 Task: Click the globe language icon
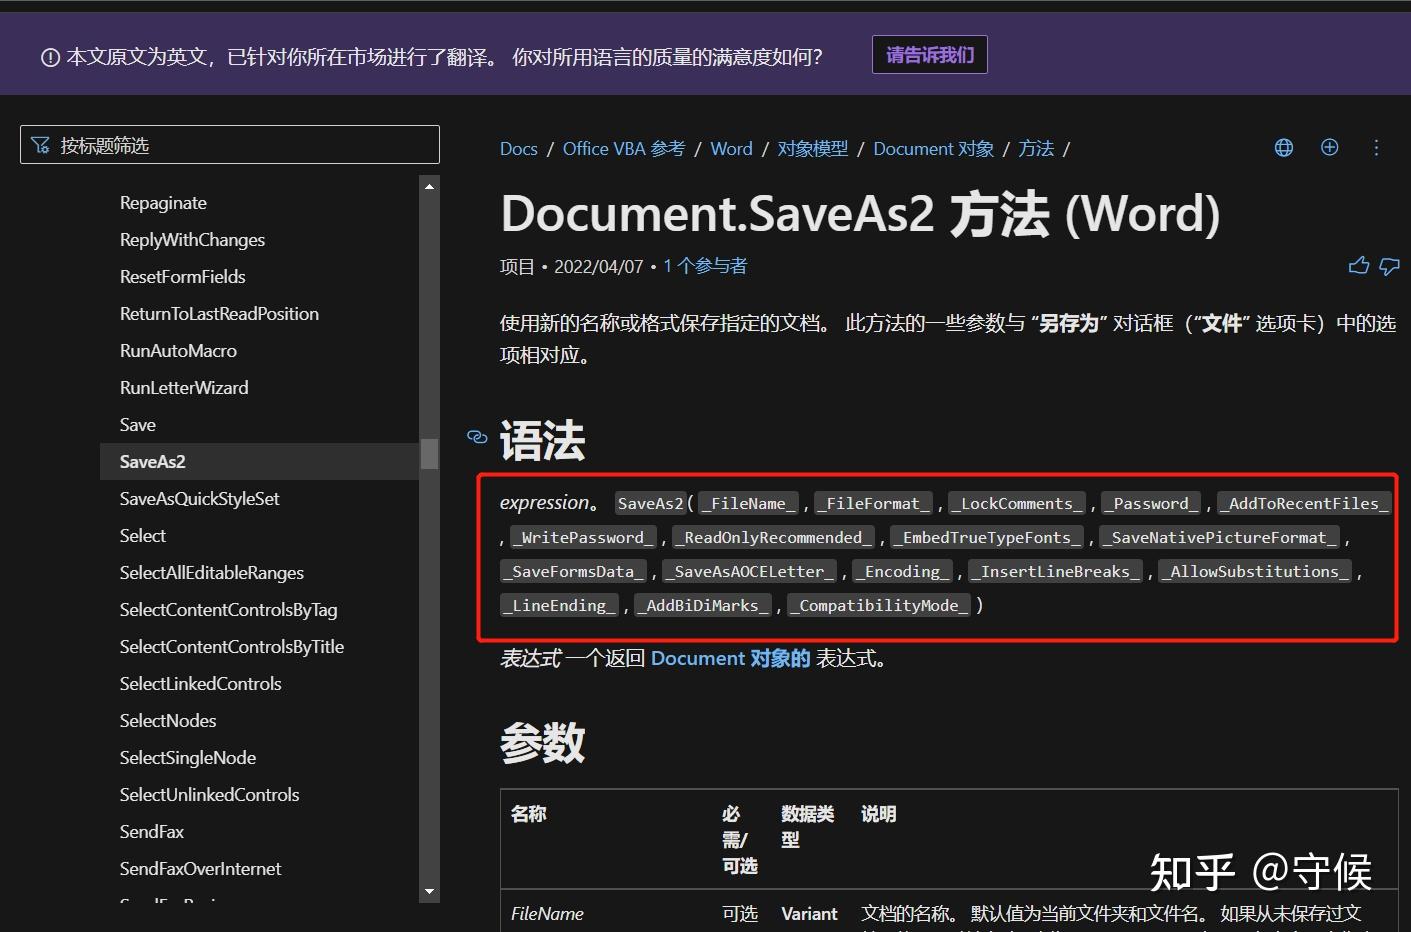(x=1284, y=148)
